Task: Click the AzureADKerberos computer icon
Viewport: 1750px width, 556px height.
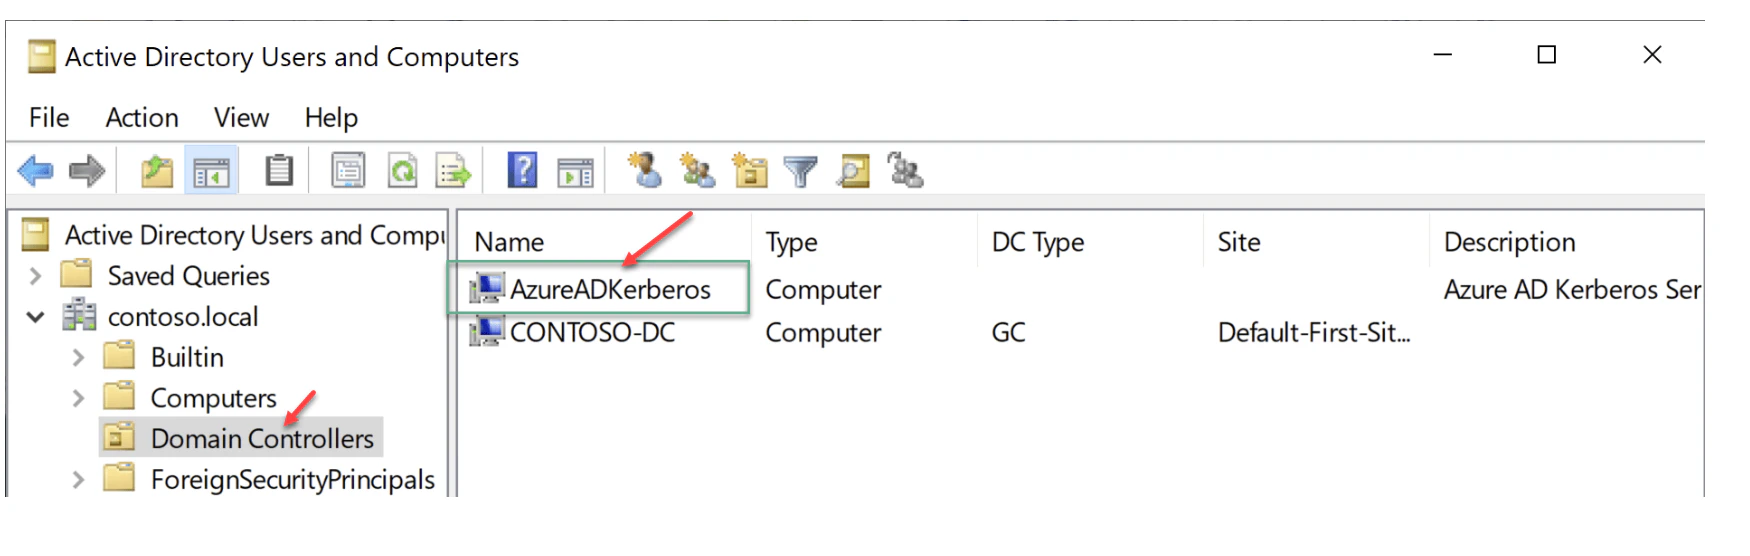Action: [487, 288]
